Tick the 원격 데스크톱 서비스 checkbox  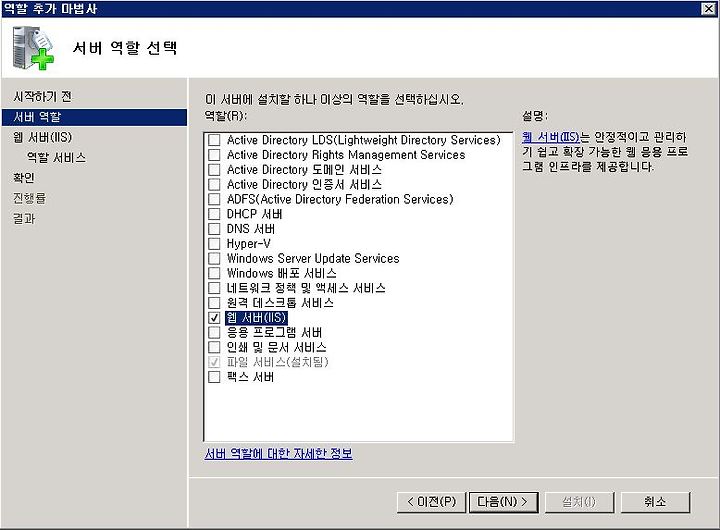(214, 303)
